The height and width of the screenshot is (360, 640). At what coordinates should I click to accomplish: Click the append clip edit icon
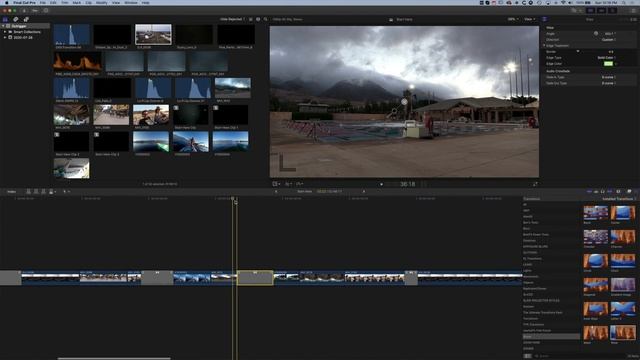click(x=43, y=191)
